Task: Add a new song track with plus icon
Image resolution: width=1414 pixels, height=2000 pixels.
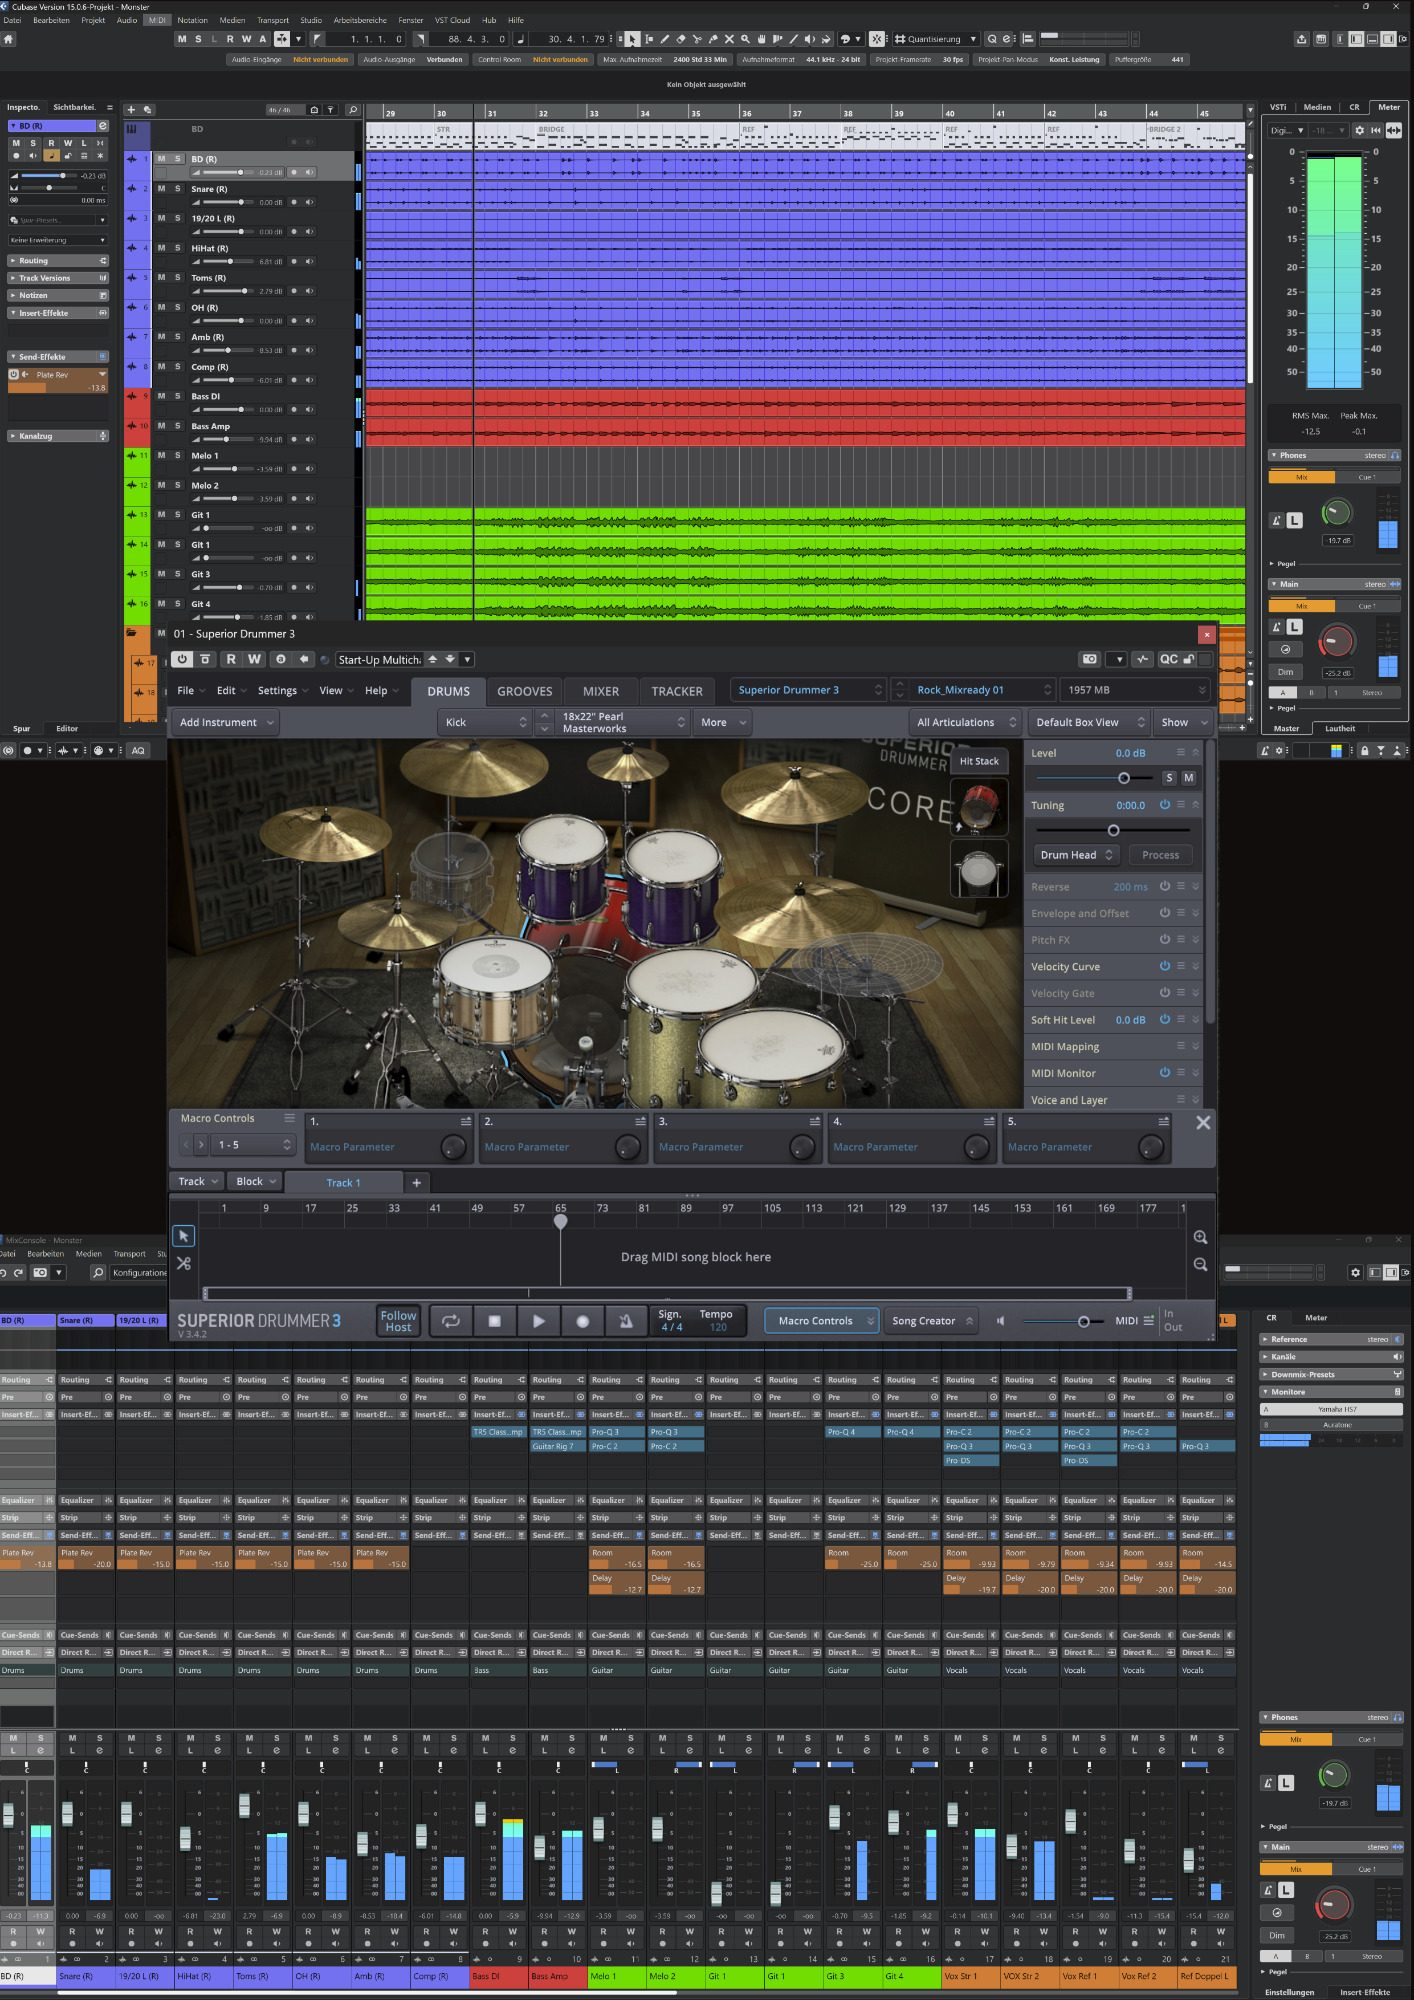Action: click(x=417, y=1183)
